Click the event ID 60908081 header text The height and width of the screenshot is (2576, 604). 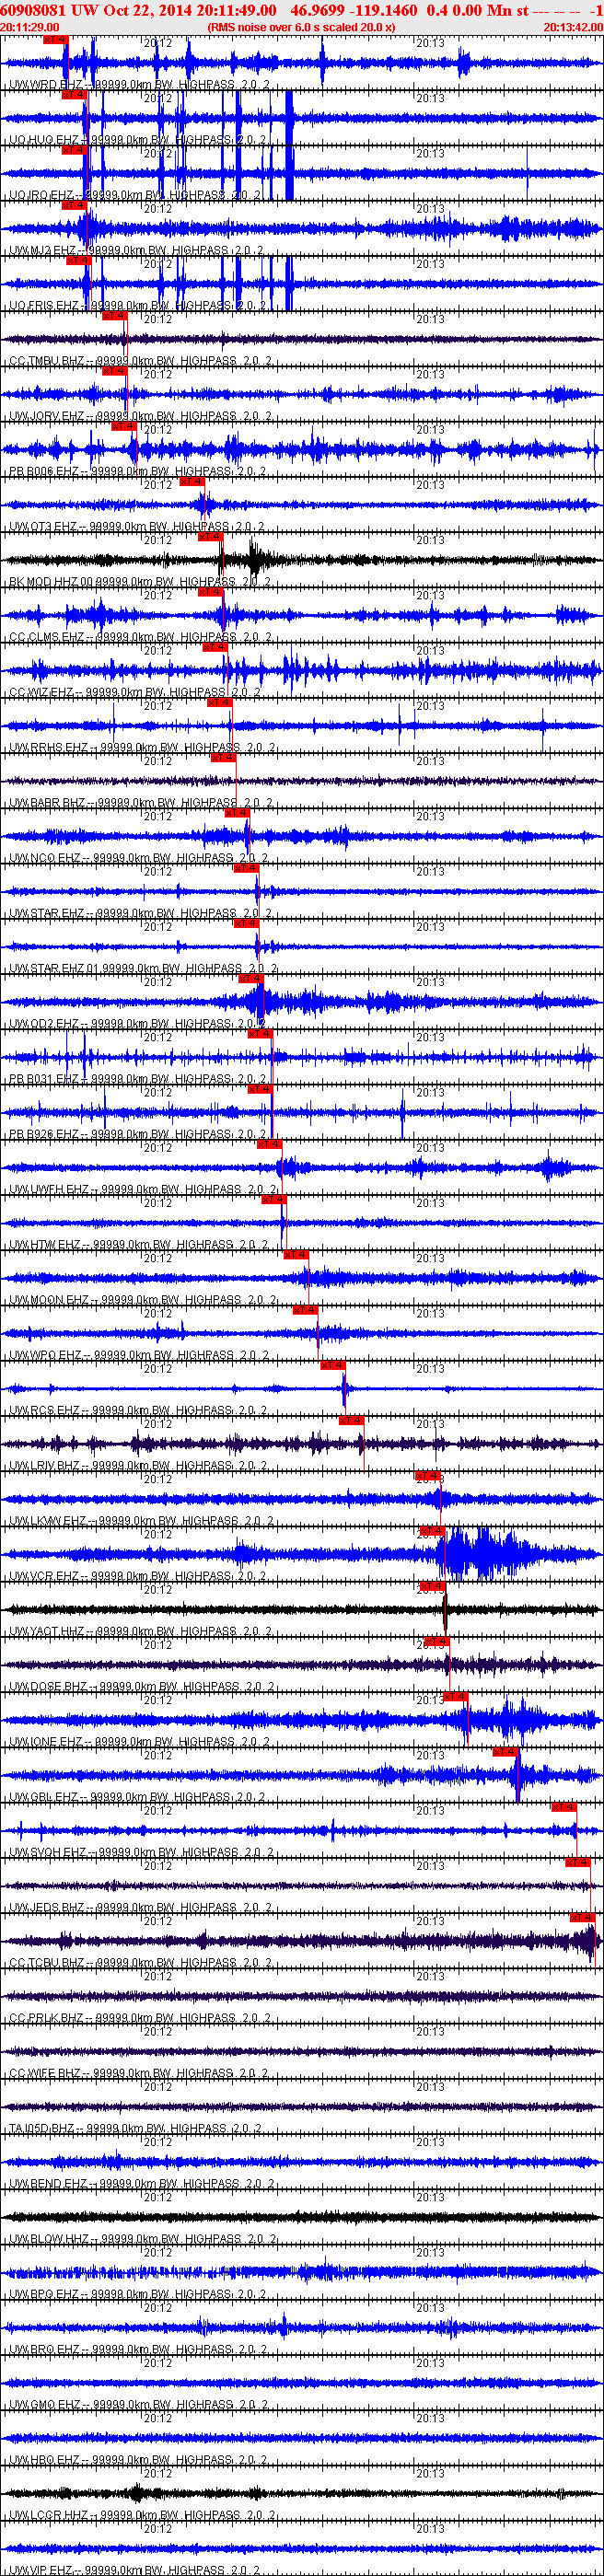click(x=34, y=10)
